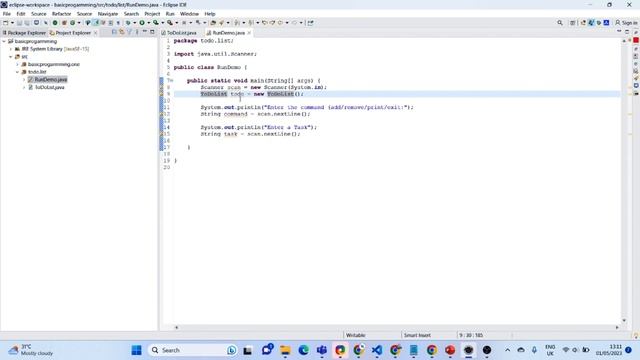Select RunDemo.java in the explorer
Screen dimensions: 640x360
(47, 80)
